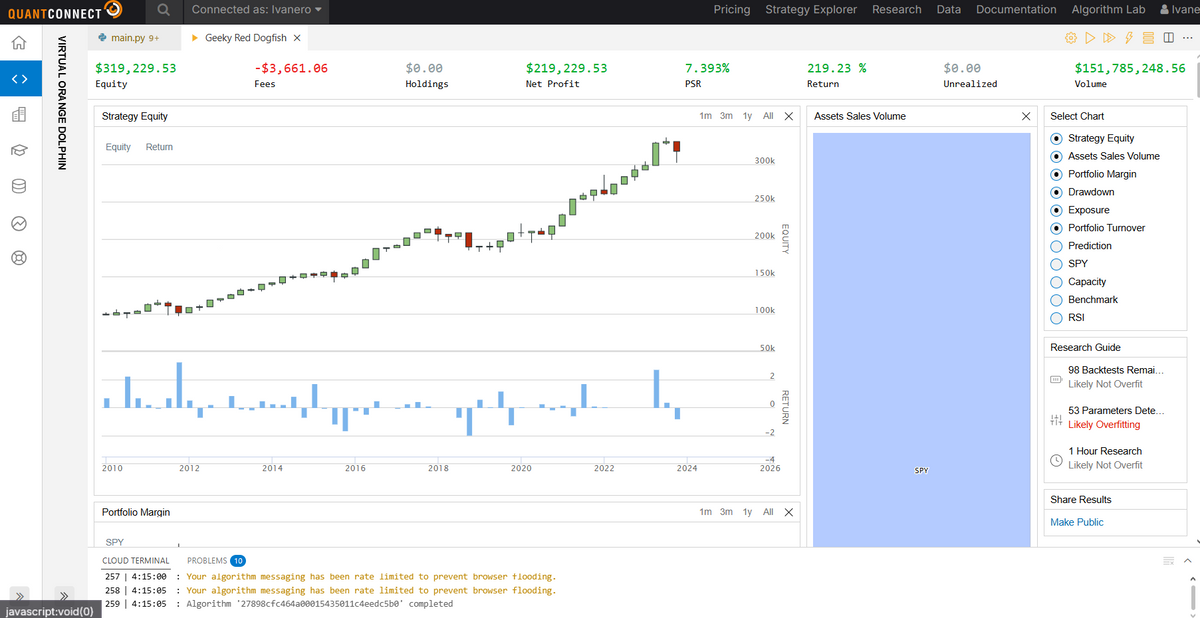This screenshot has width=1200, height=618.
Task: Toggle the Portfolio Margin chart radio
Action: coord(1057,175)
